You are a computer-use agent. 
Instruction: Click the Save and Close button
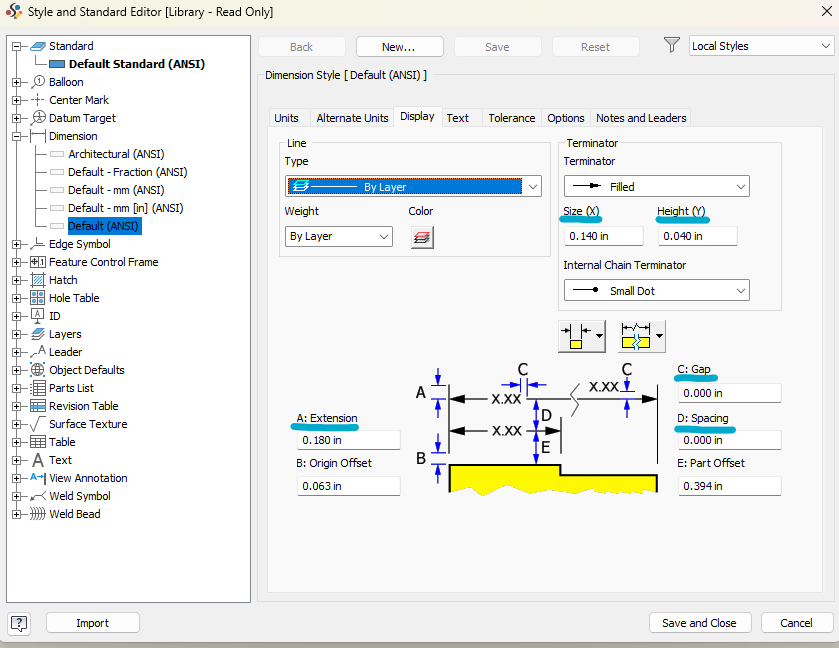tap(700, 622)
